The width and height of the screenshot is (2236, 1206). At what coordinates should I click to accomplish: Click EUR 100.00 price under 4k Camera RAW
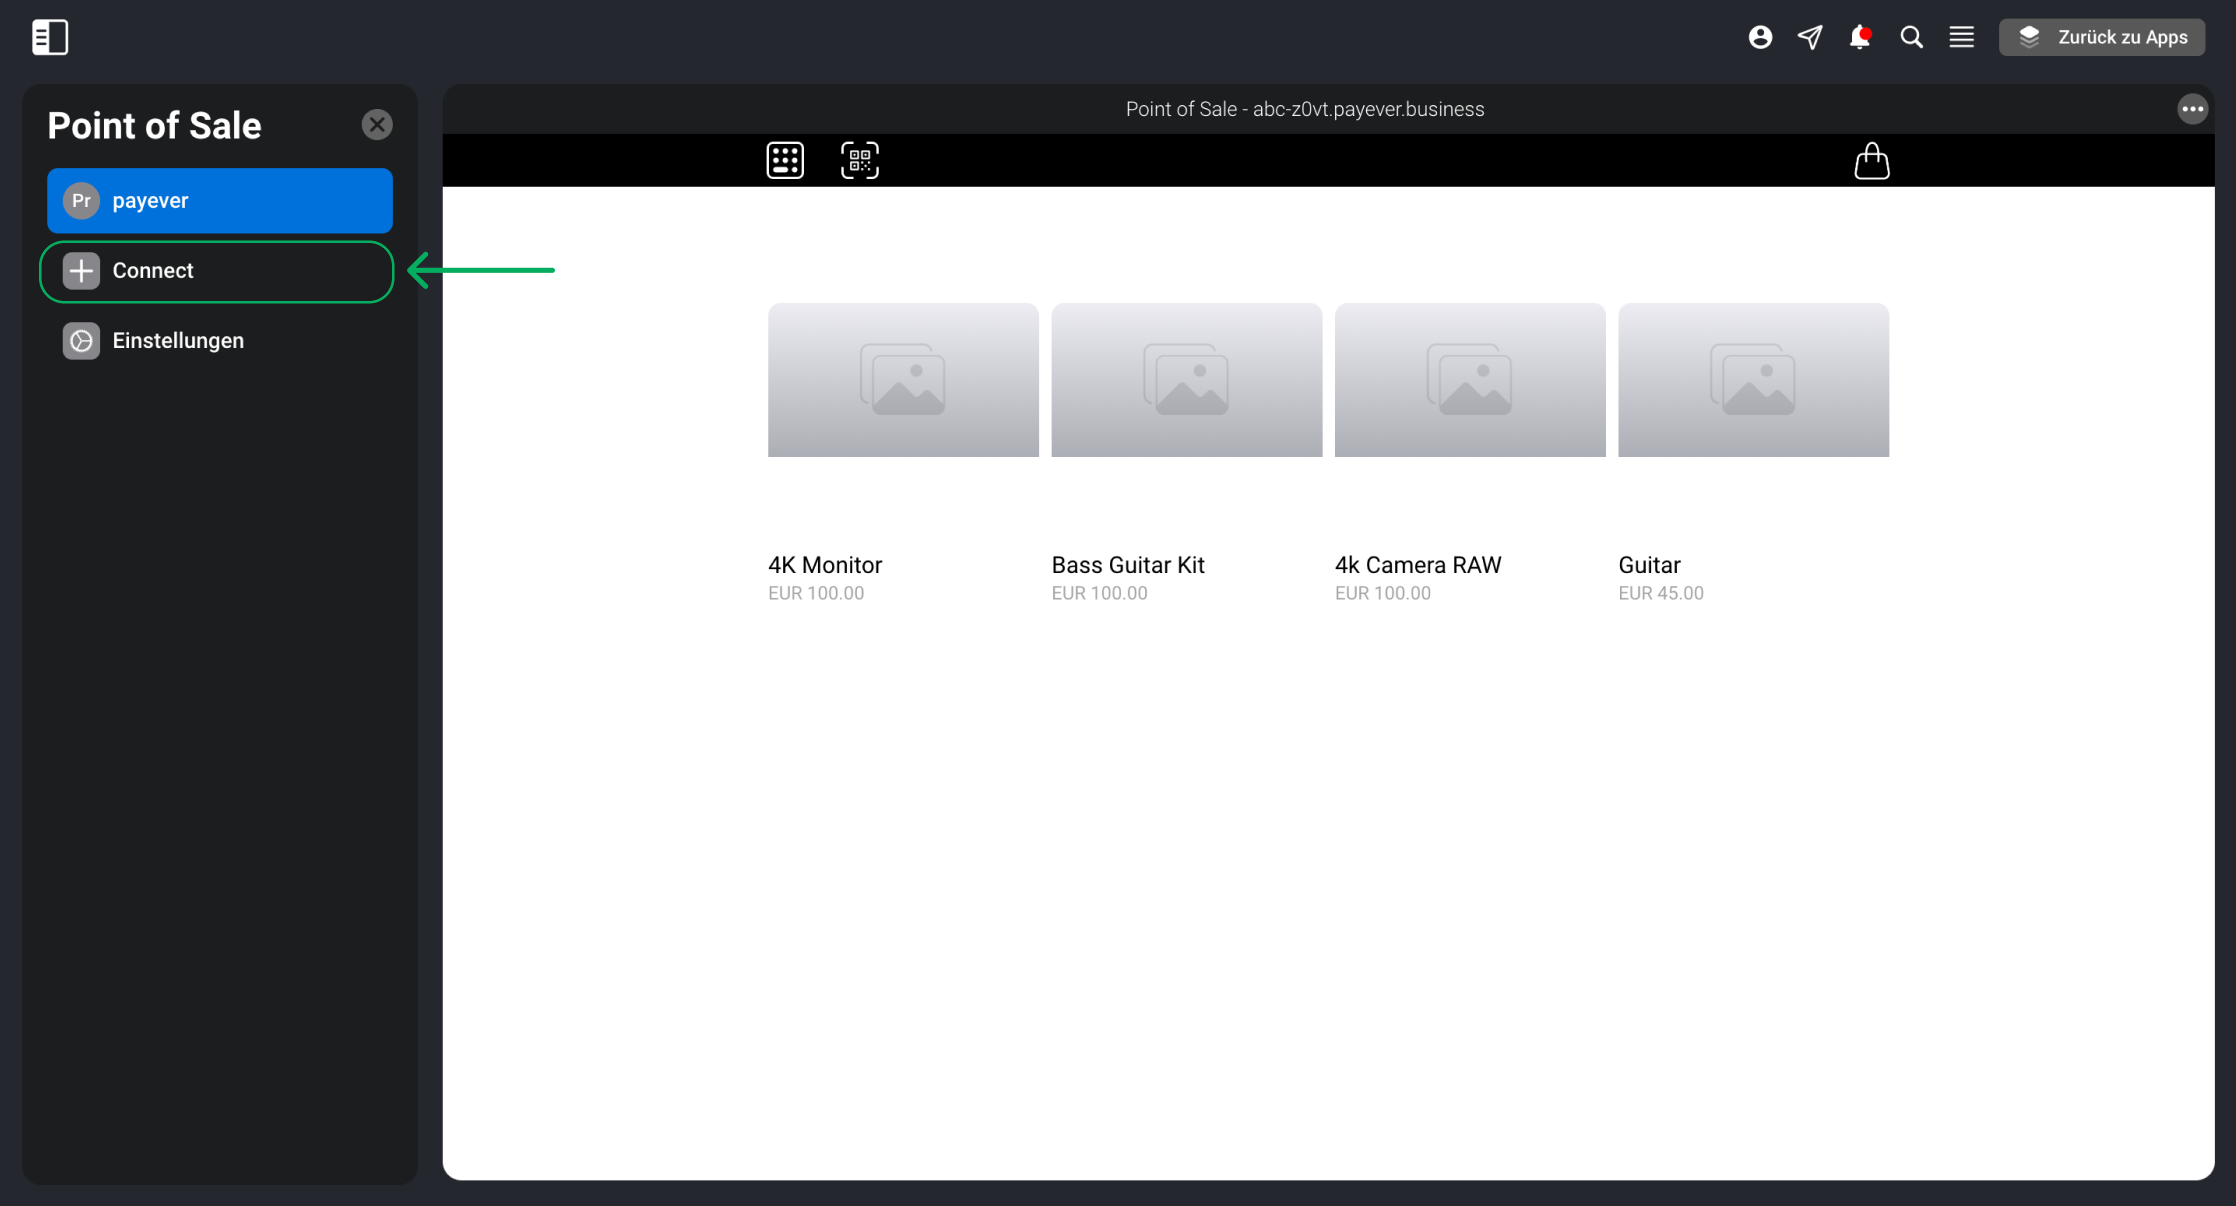[x=1383, y=593]
